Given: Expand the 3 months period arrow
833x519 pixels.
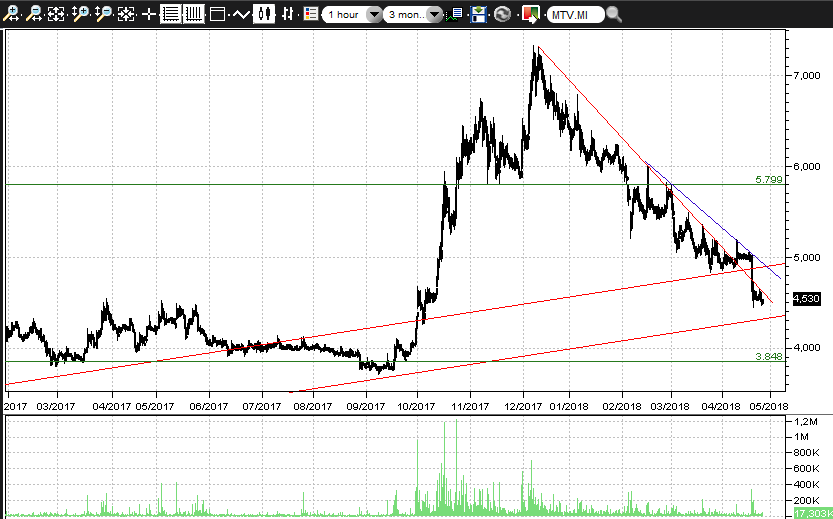Looking at the screenshot, I should tap(435, 15).
